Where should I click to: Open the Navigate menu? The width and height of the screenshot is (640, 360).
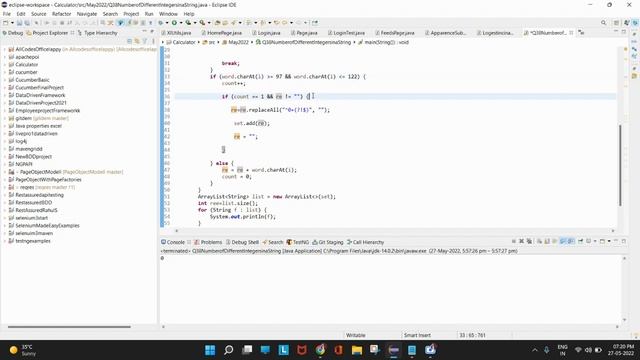tap(87, 14)
